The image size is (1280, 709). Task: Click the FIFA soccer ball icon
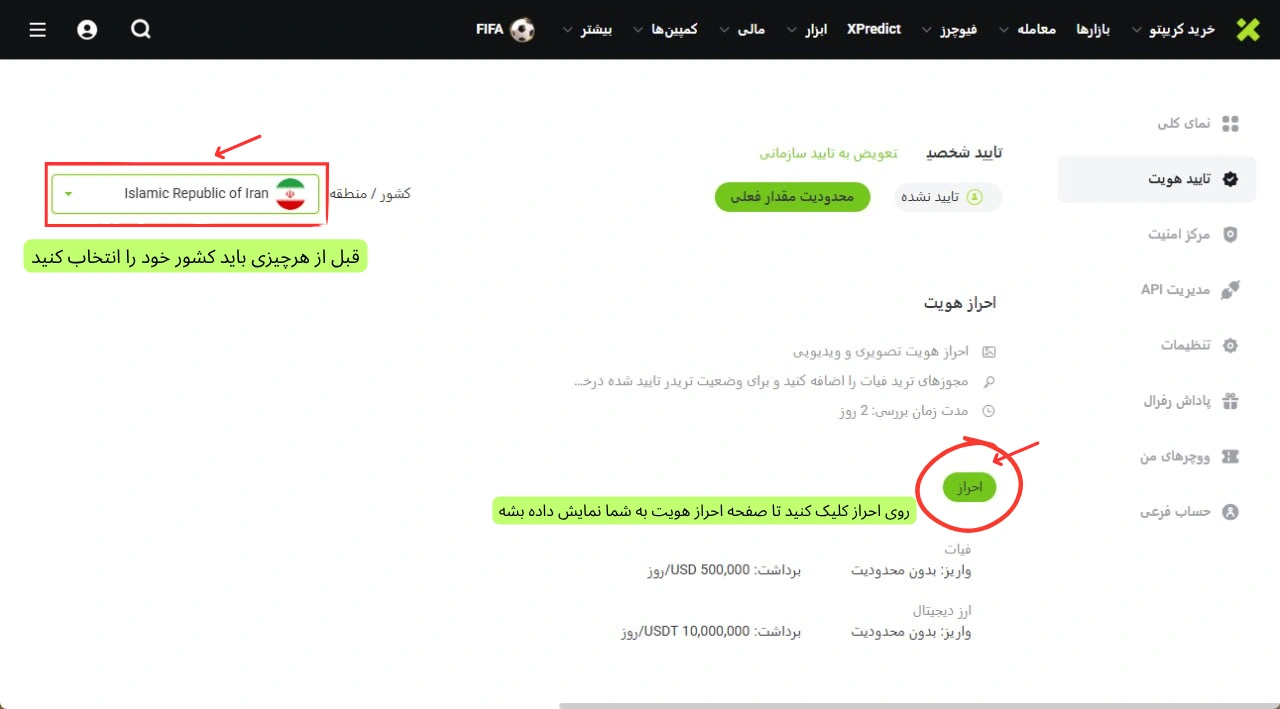pyautogui.click(x=522, y=30)
